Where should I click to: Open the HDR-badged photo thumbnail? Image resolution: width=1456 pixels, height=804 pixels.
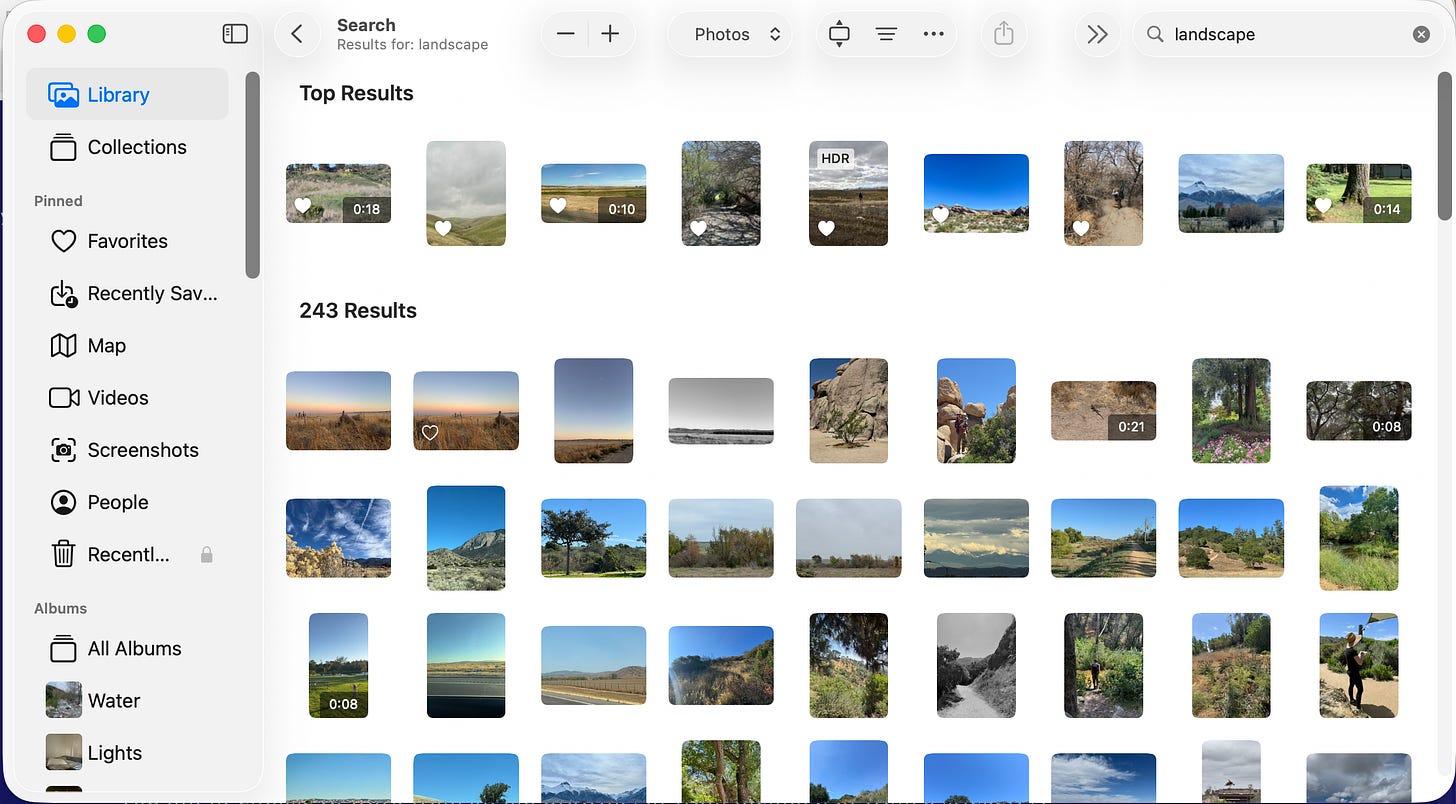(848, 193)
